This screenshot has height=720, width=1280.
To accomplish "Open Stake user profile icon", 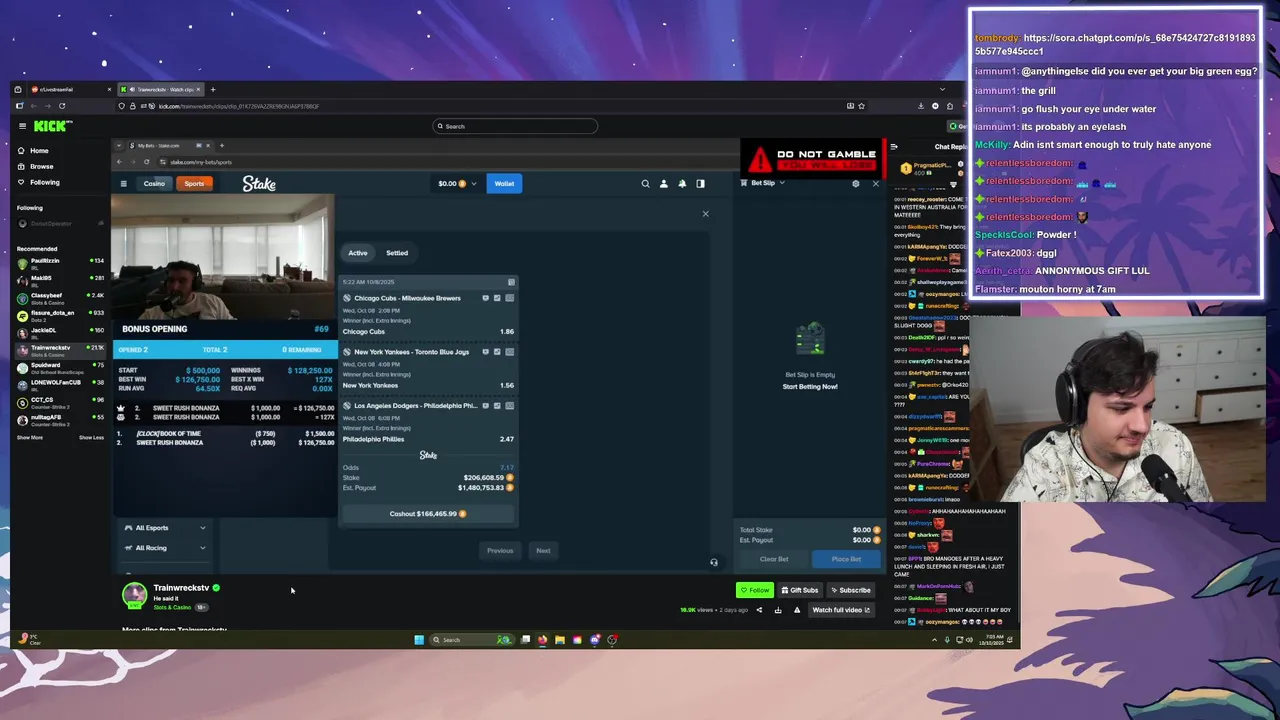I will tap(663, 184).
